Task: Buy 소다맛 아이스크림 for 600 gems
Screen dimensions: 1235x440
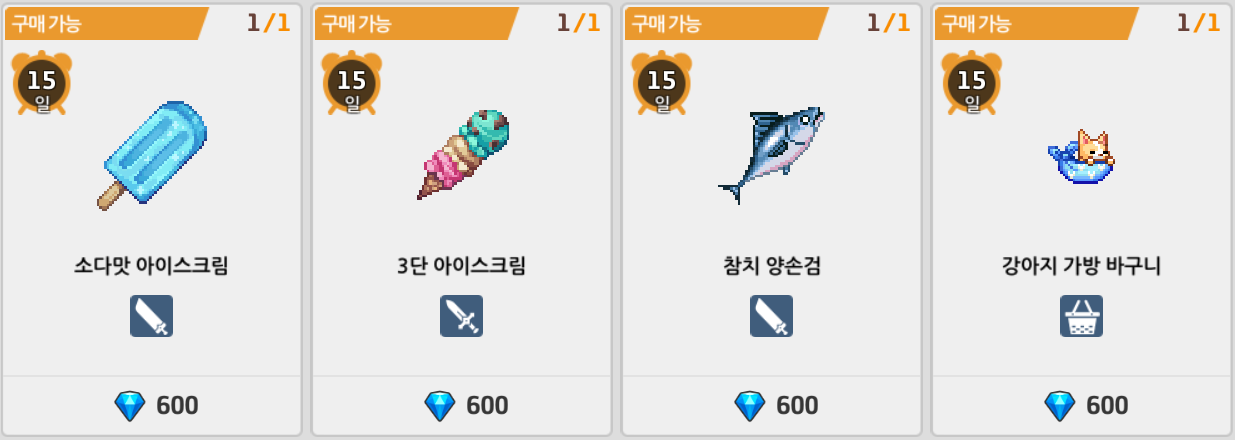Action: (152, 405)
